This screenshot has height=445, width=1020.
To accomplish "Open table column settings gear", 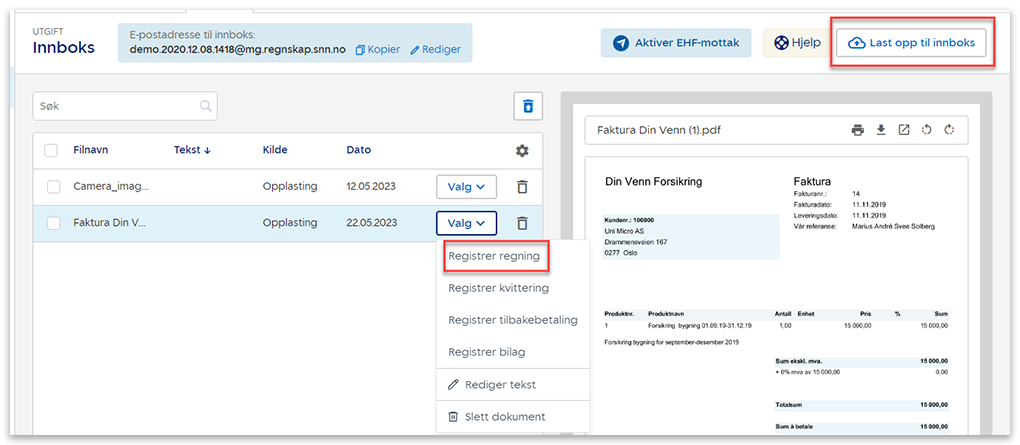I will [522, 151].
